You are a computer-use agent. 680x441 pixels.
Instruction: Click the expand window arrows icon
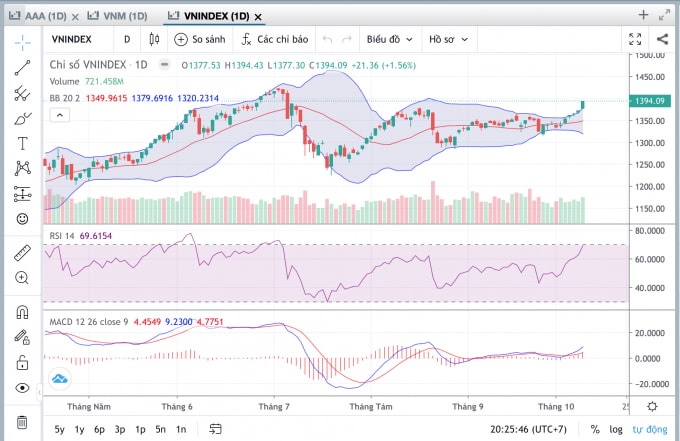(664, 15)
